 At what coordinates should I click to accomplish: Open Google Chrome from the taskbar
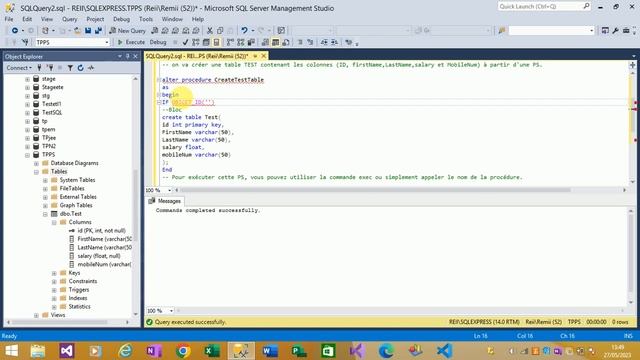pyautogui.click(x=183, y=351)
